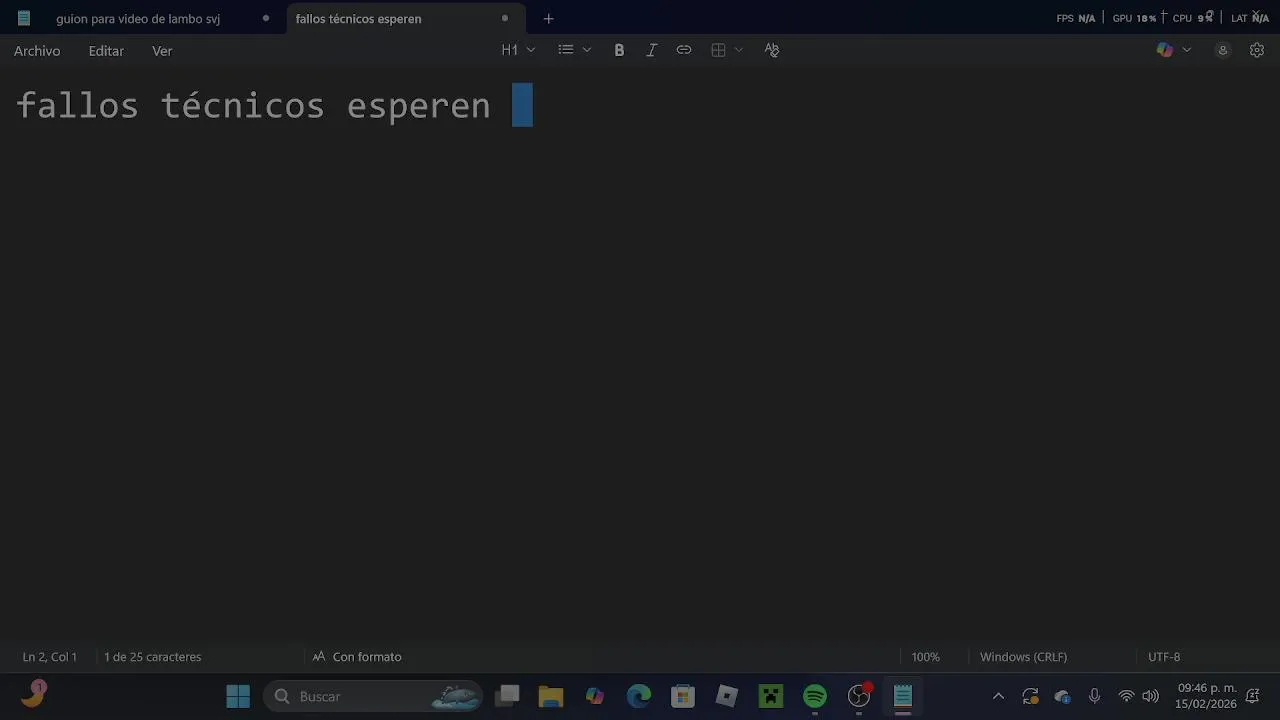Toggle bold formatting in the toolbar

[619, 50]
